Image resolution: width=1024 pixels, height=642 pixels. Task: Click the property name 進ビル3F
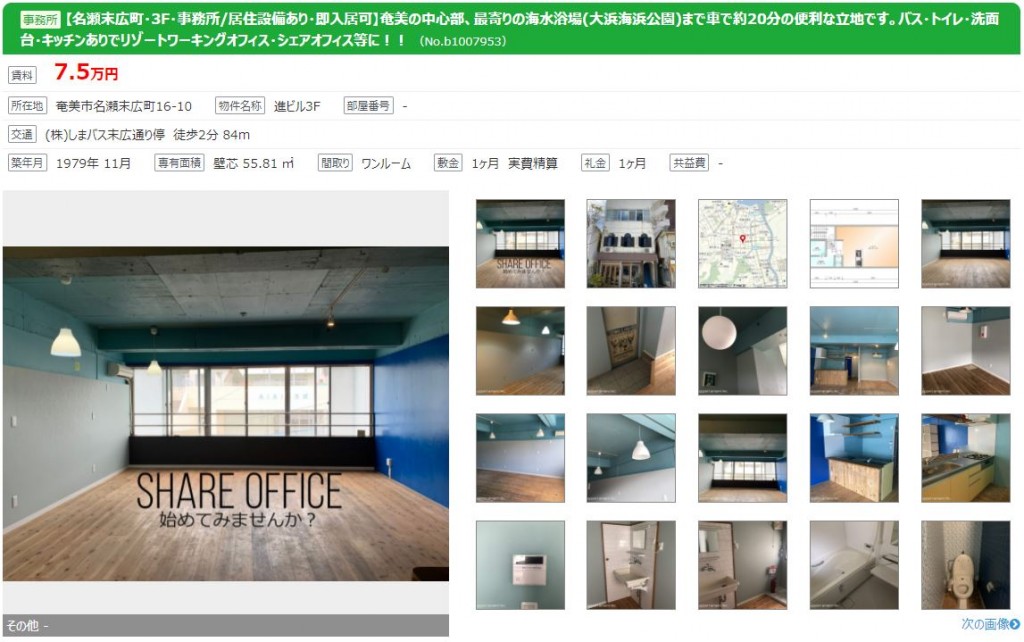click(297, 106)
